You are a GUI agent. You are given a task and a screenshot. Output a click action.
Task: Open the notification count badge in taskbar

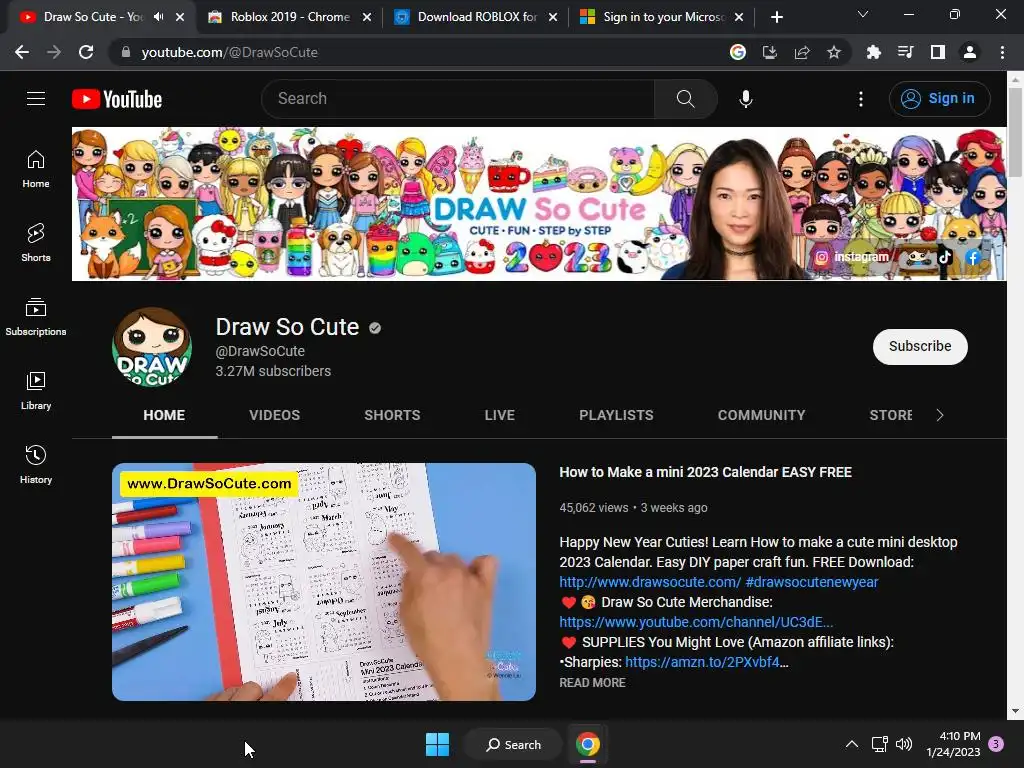click(x=996, y=744)
